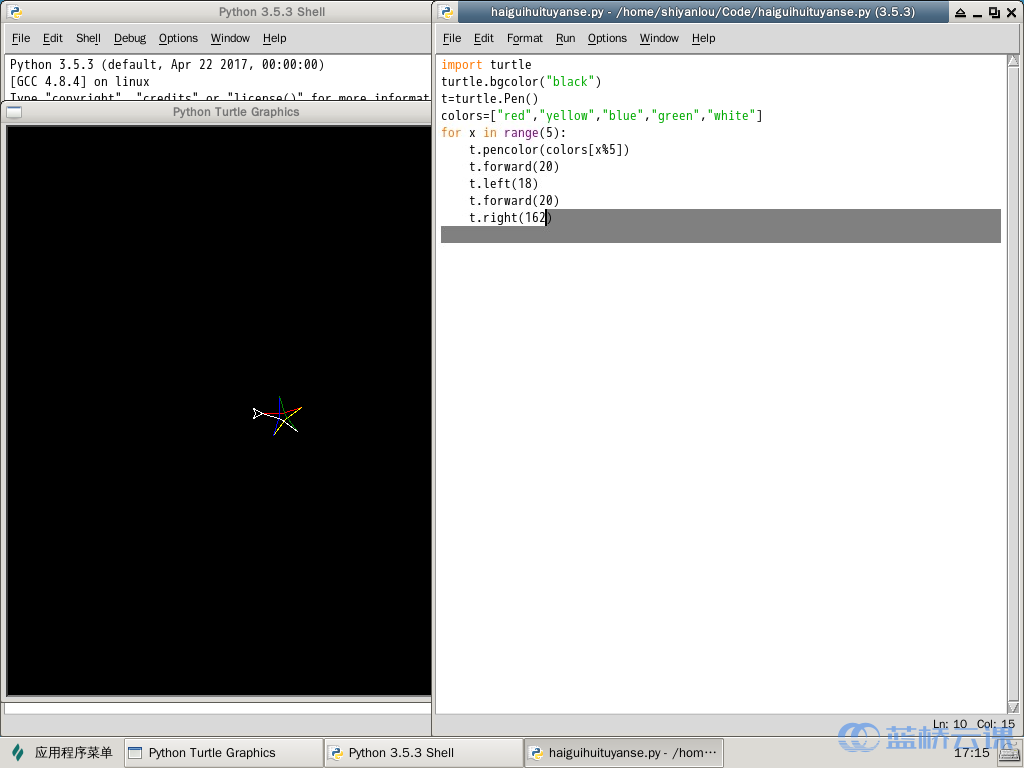Open the Run menu in the editor
The image size is (1024, 768).
click(x=565, y=38)
